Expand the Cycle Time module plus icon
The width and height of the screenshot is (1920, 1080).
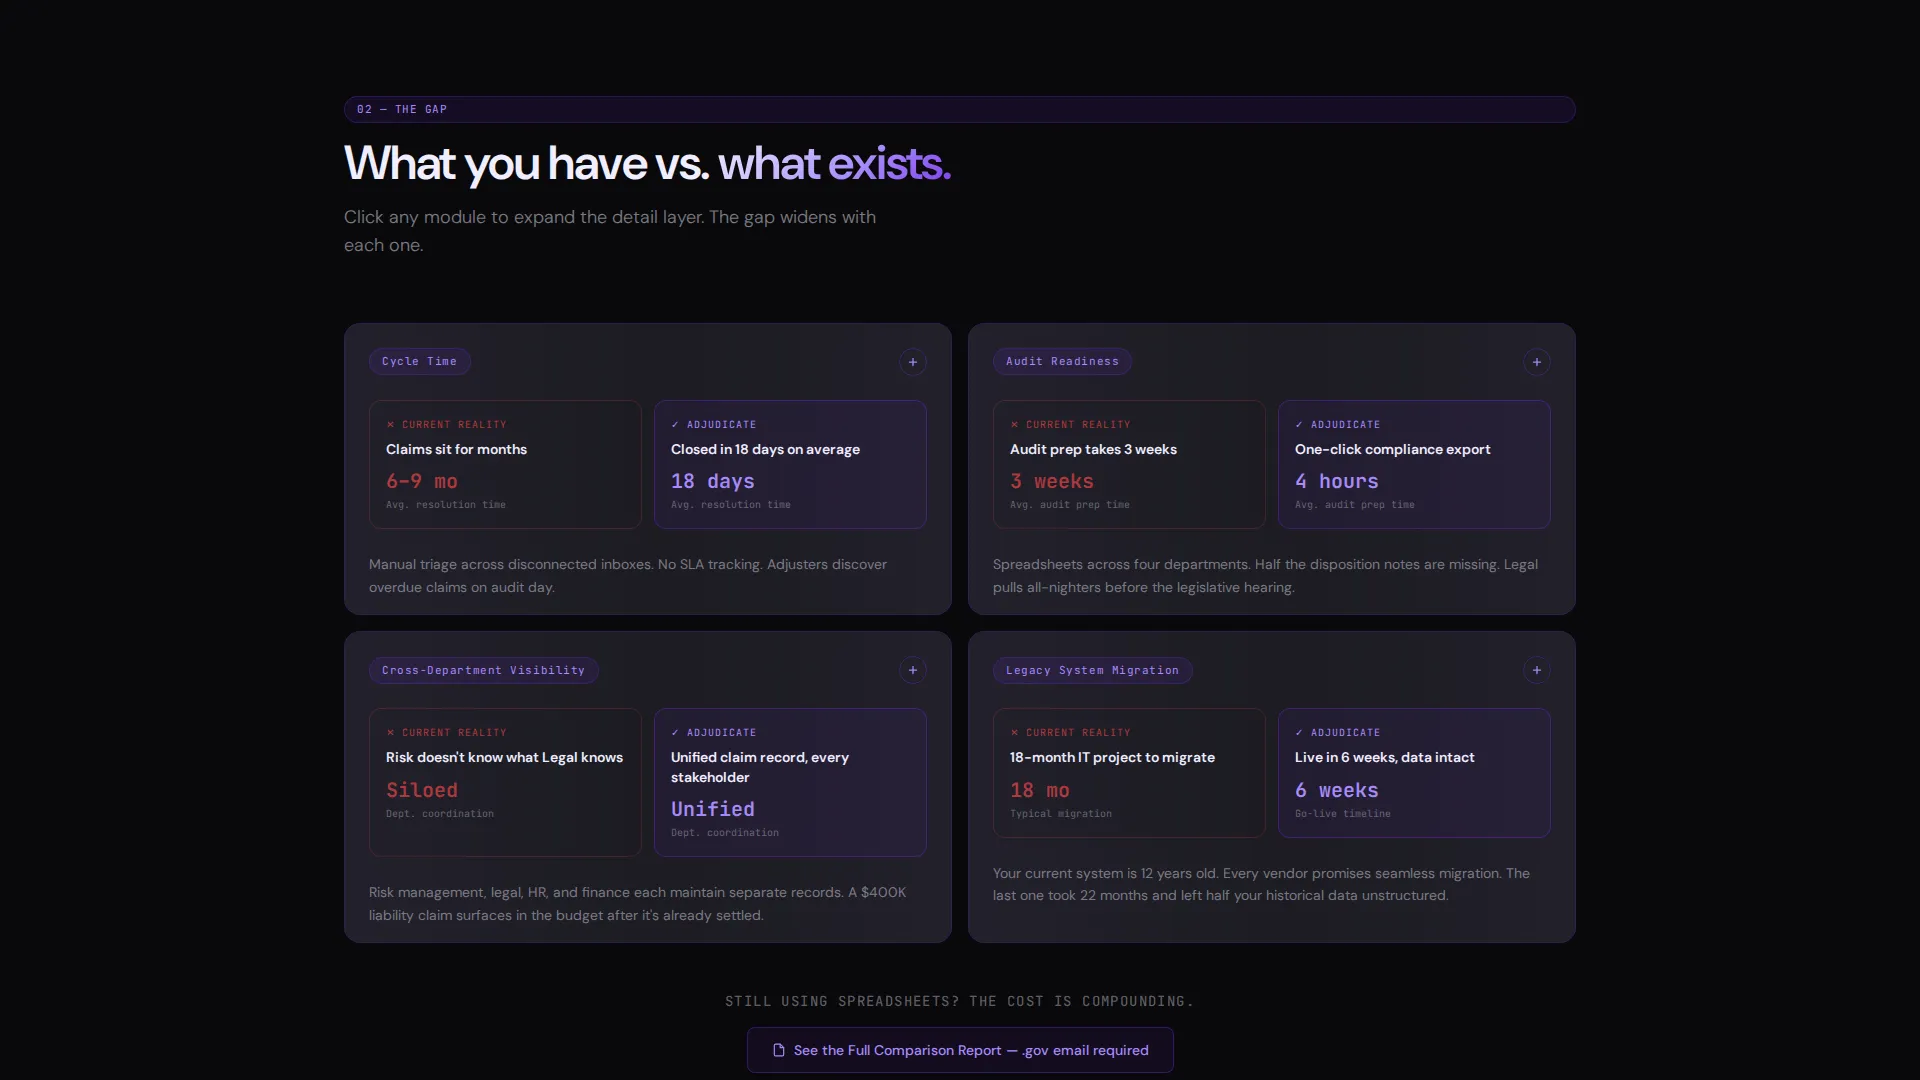[x=912, y=362]
